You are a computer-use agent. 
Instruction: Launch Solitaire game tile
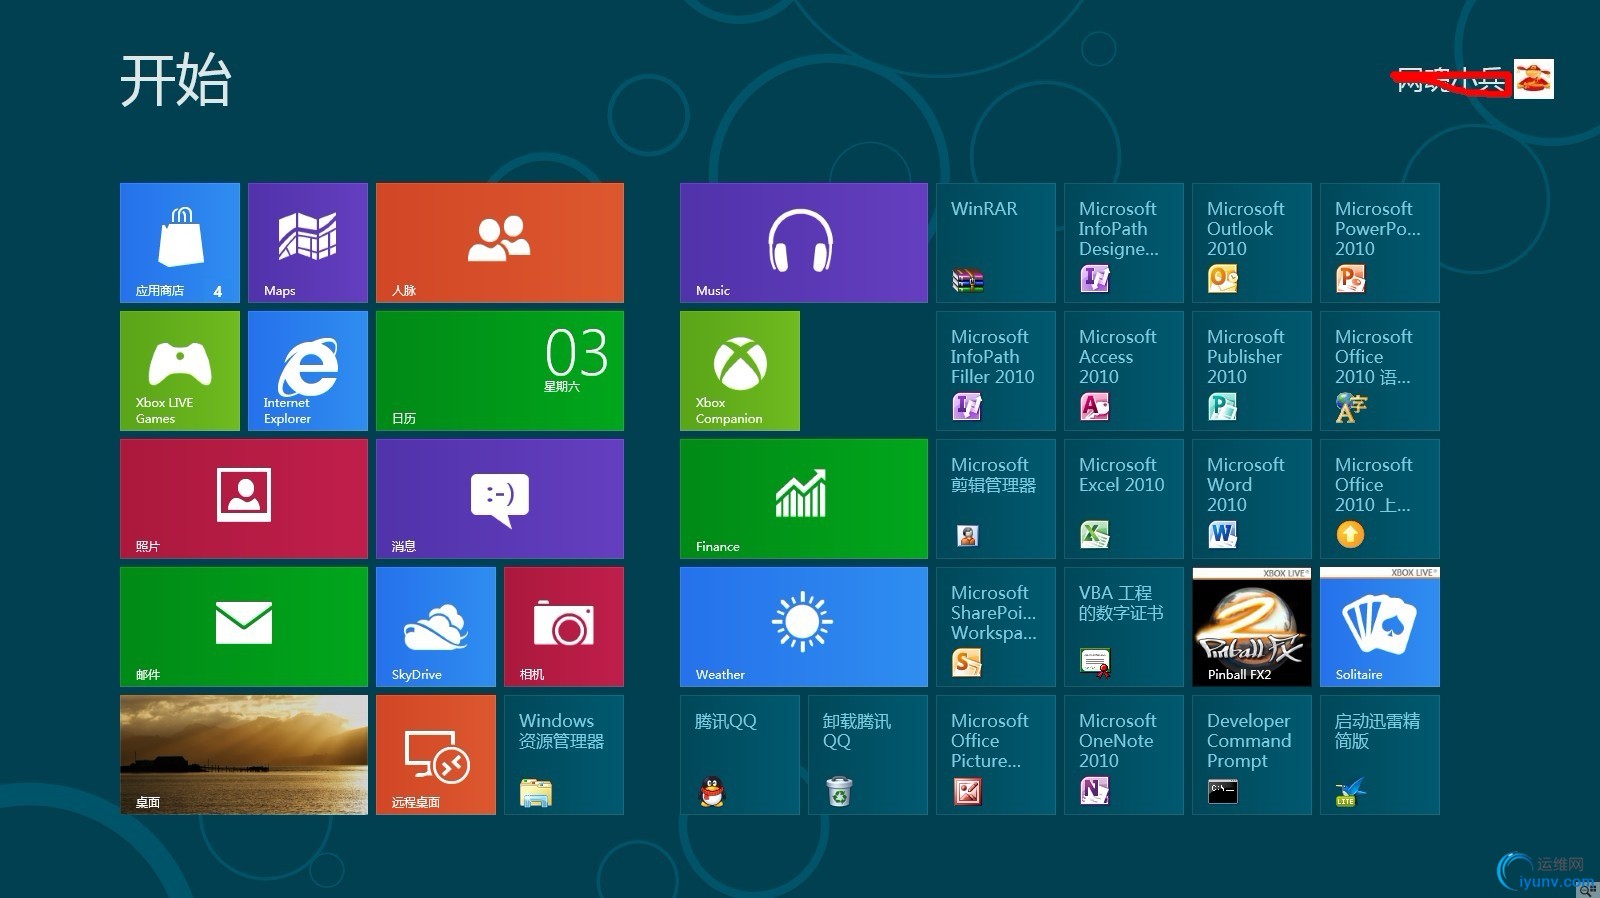point(1380,627)
